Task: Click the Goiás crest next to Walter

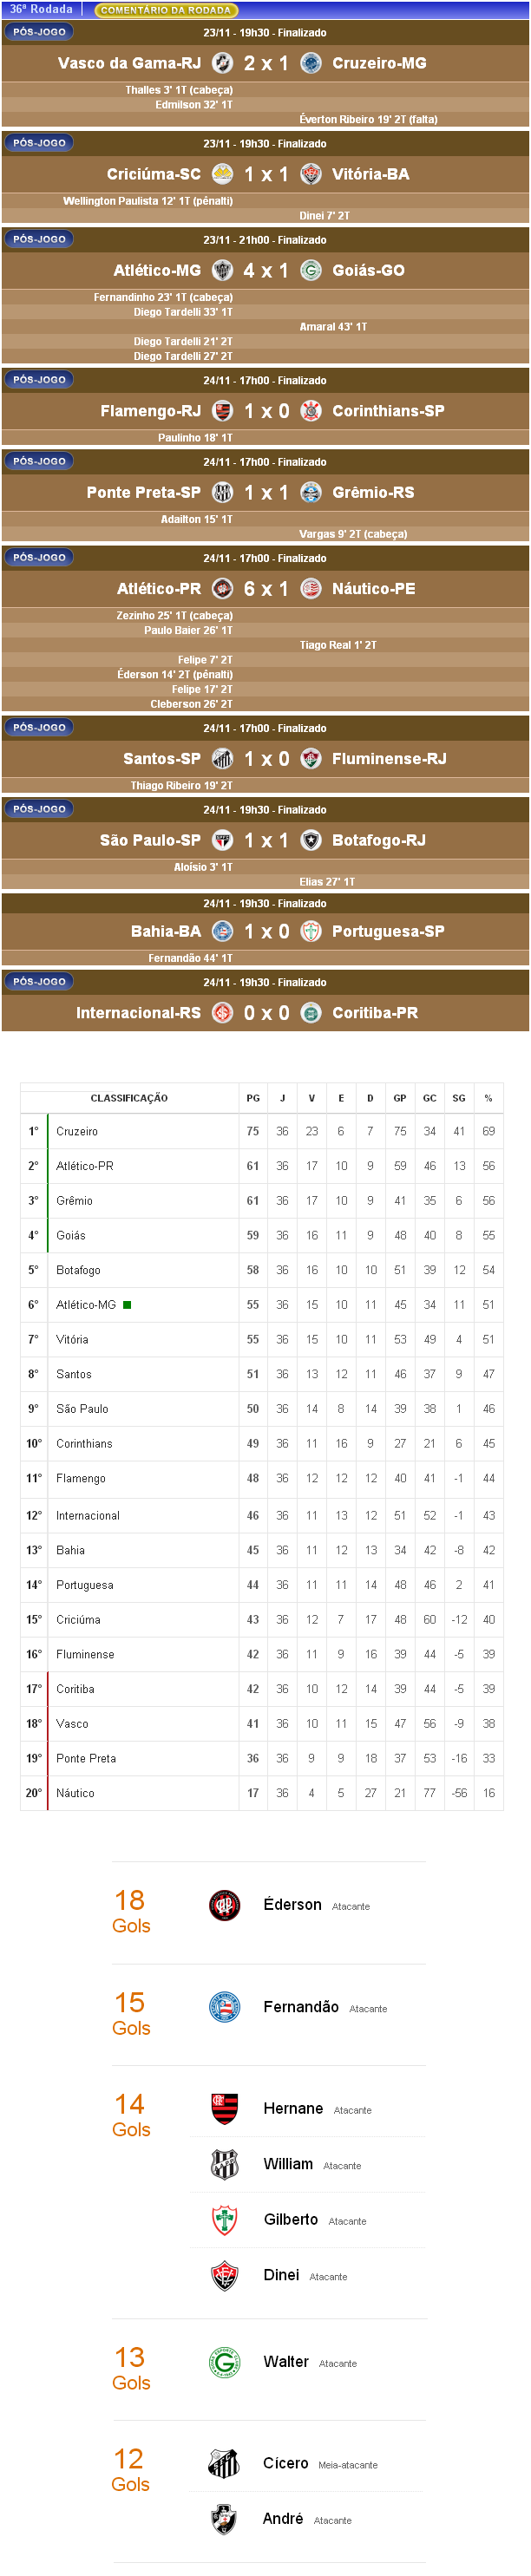Action: [x=225, y=2362]
